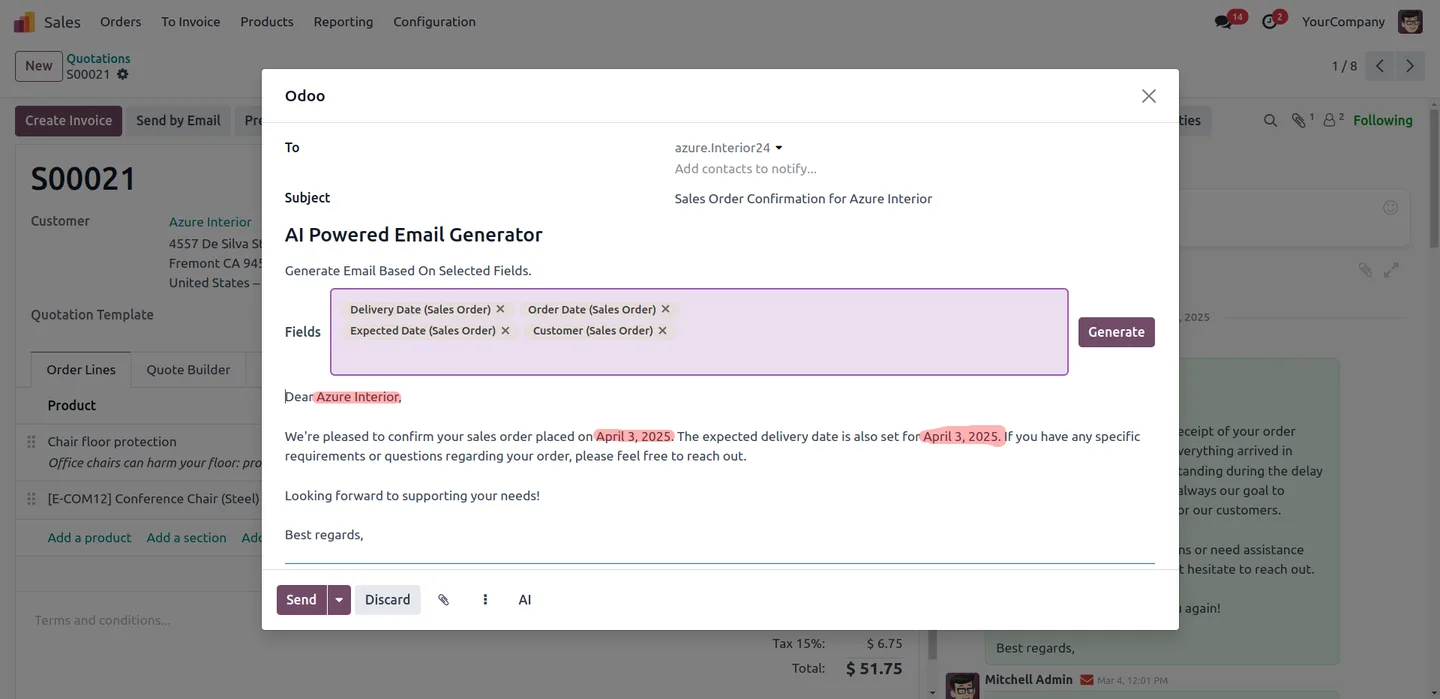
Task: Click Following status button
Action: coord(1383,121)
